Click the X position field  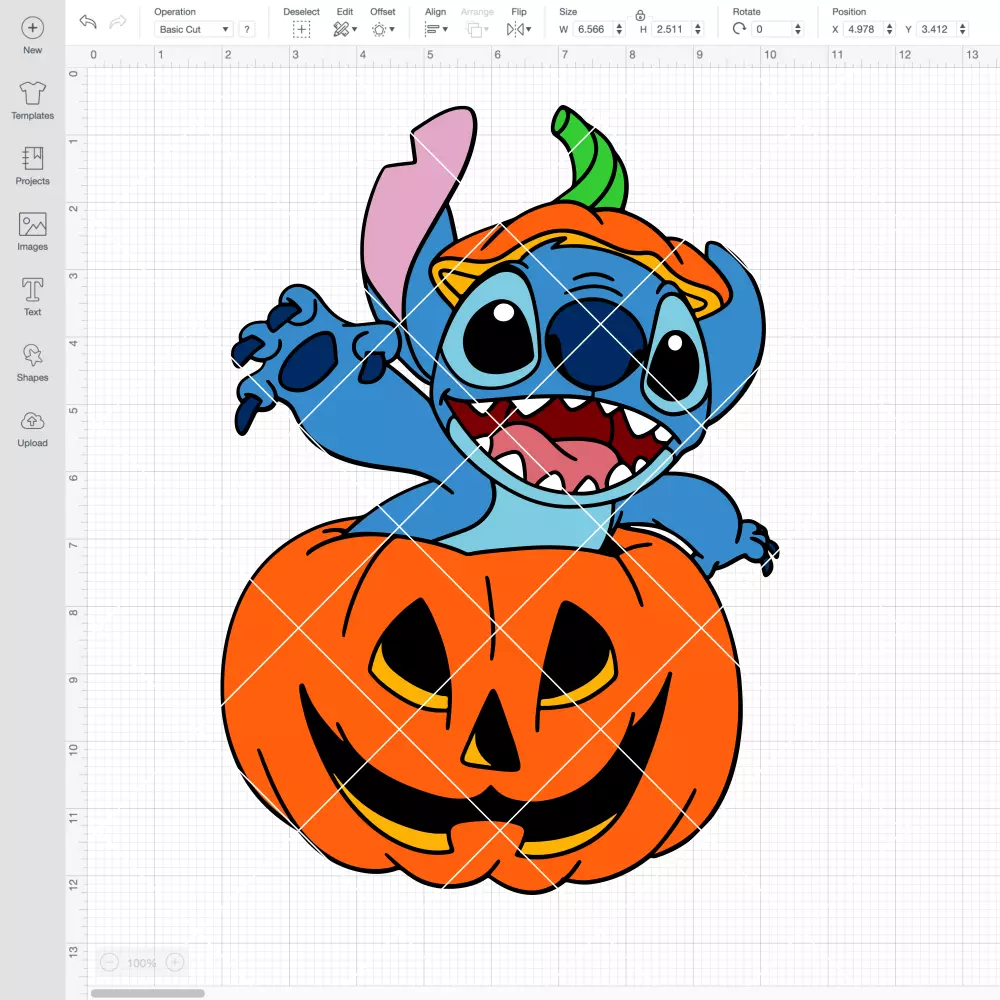863,29
